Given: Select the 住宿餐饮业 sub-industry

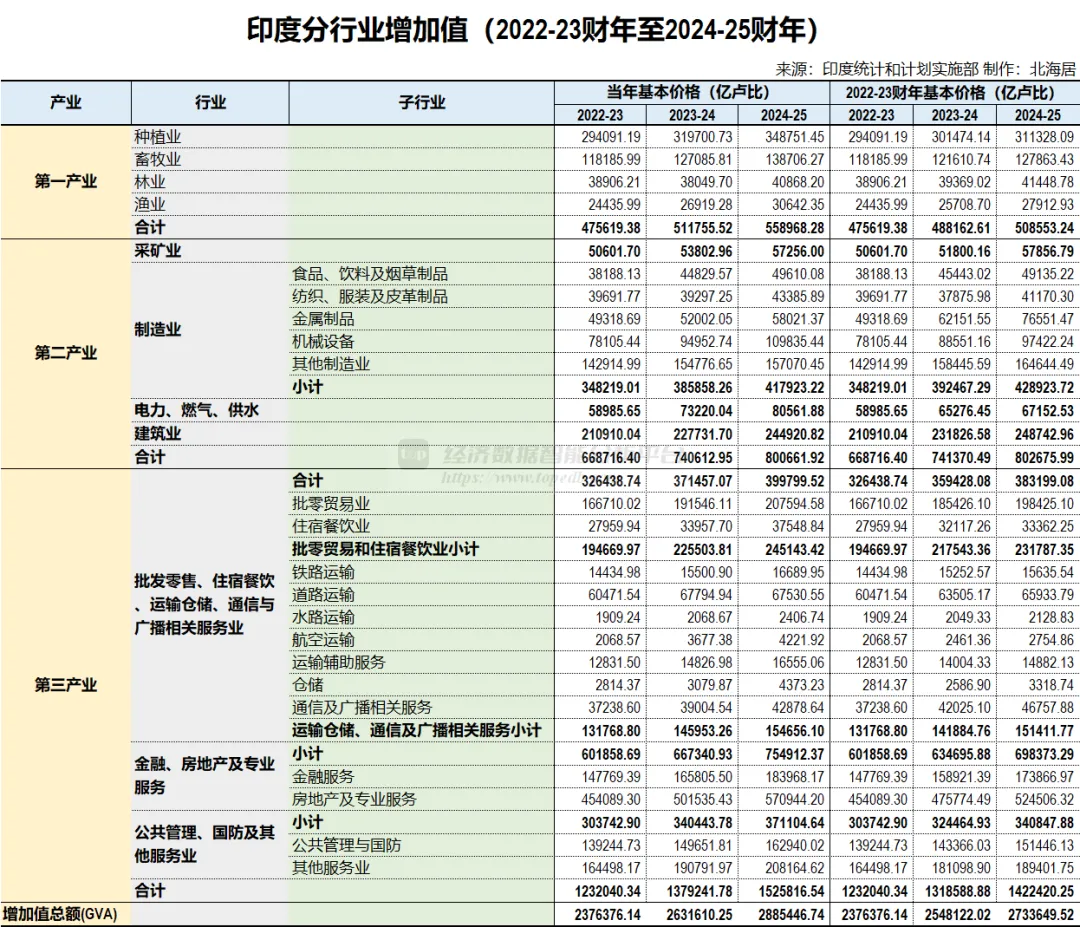Looking at the screenshot, I should tap(331, 527).
